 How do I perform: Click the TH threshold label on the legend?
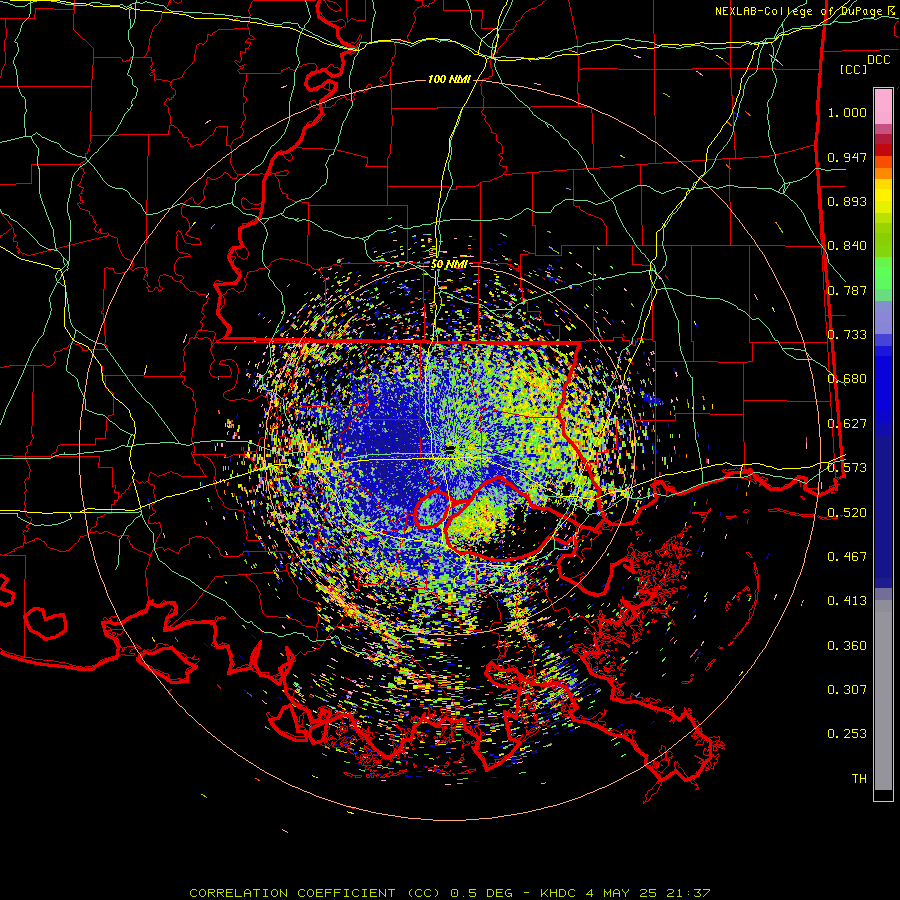click(859, 779)
